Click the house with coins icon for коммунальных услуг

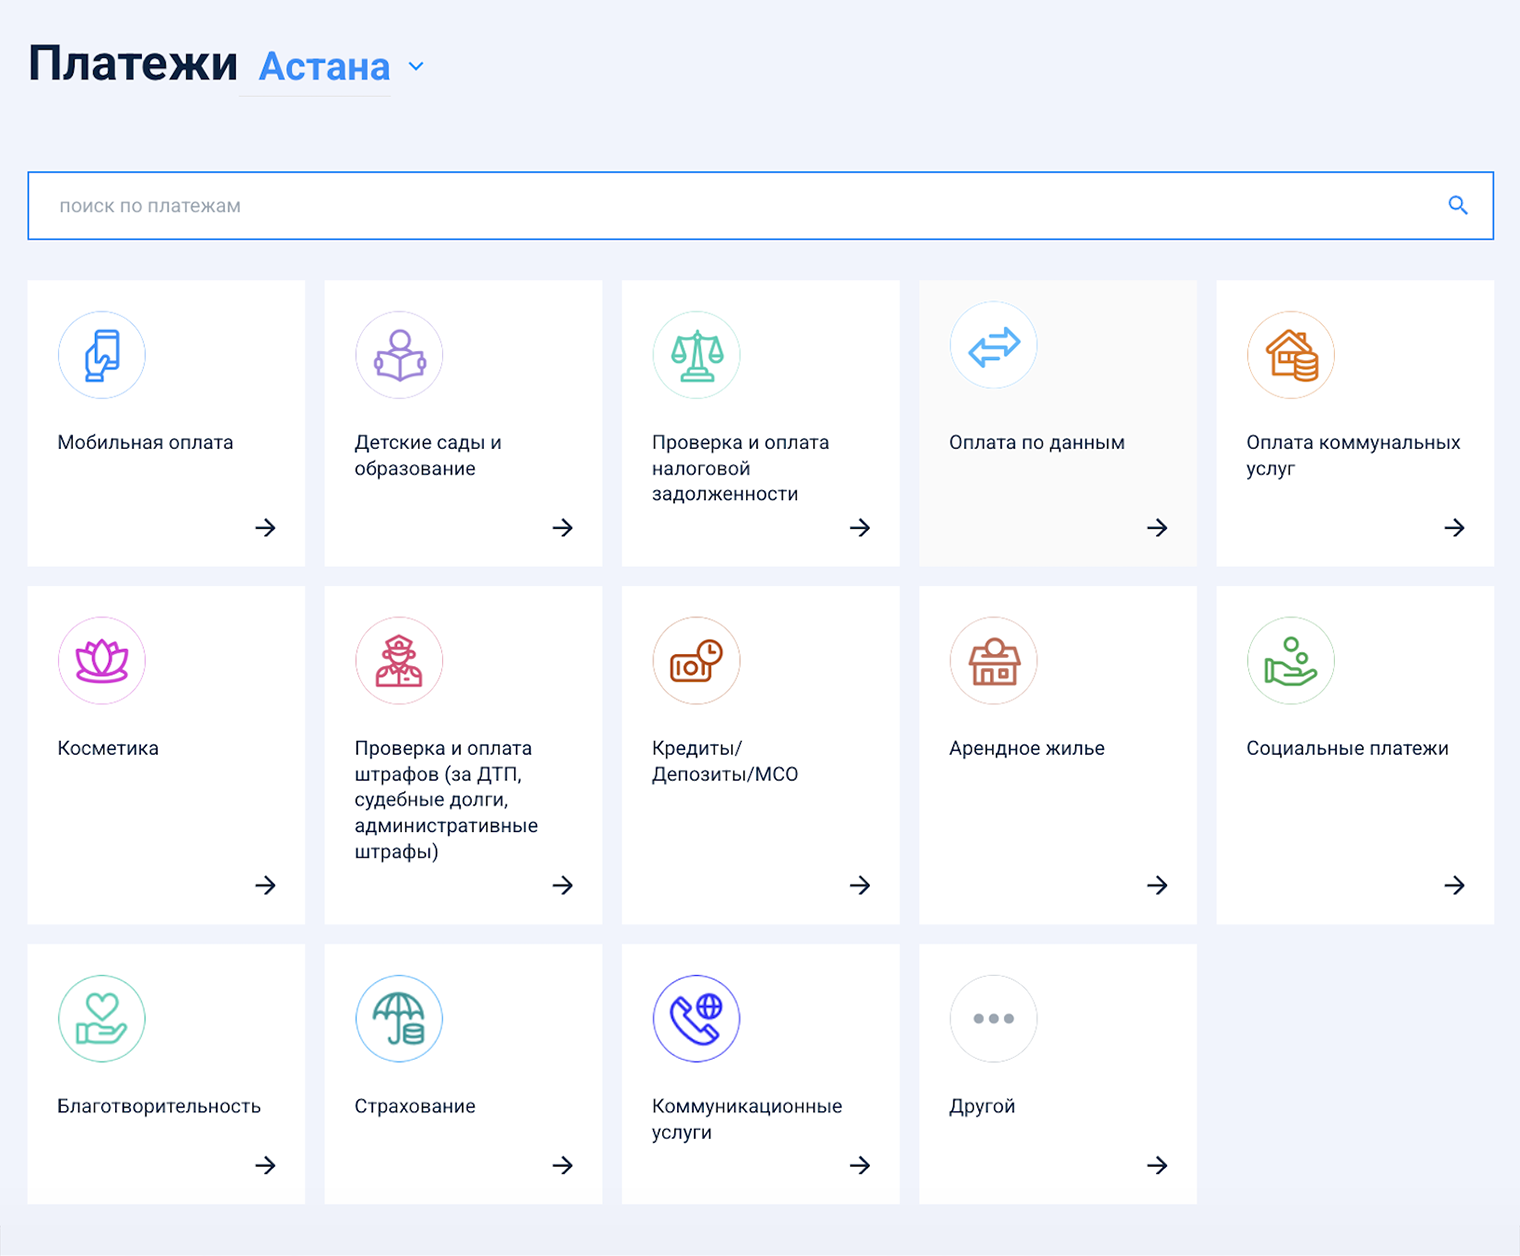(1290, 355)
